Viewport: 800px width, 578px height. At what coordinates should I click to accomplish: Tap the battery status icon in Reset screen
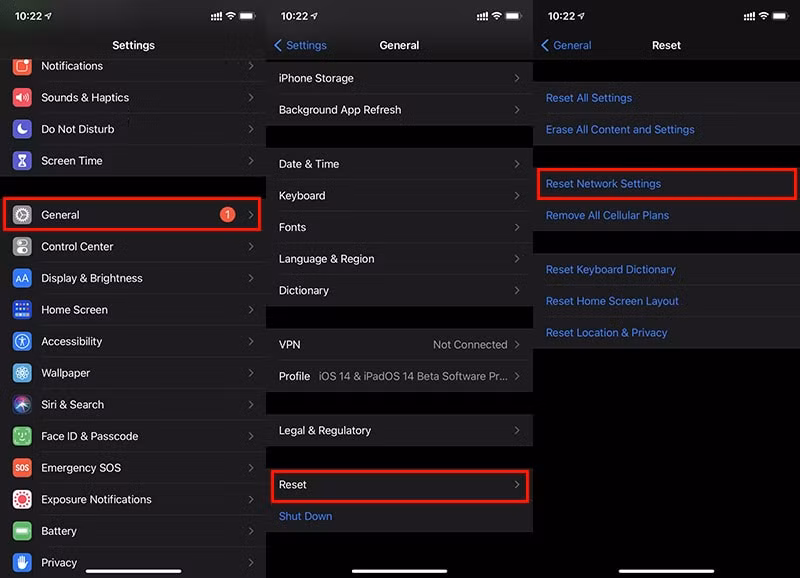[x=781, y=16]
